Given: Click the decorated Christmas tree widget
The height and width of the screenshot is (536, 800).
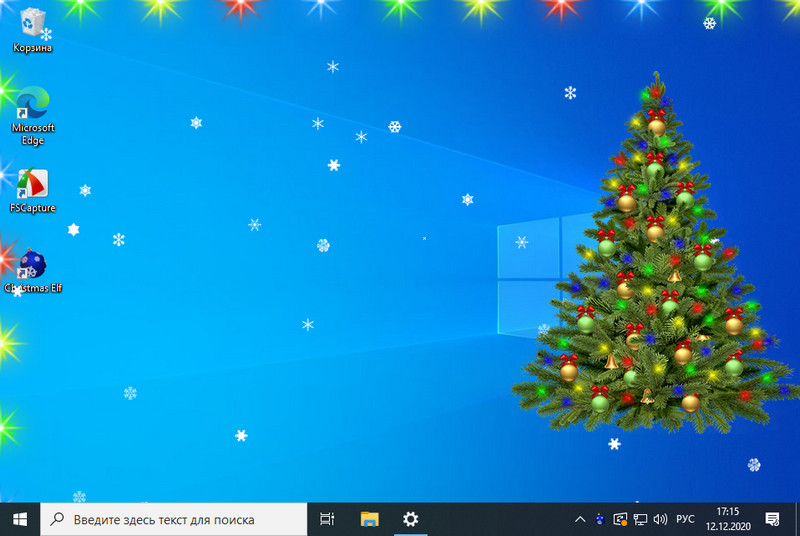Looking at the screenshot, I should 656,255.
